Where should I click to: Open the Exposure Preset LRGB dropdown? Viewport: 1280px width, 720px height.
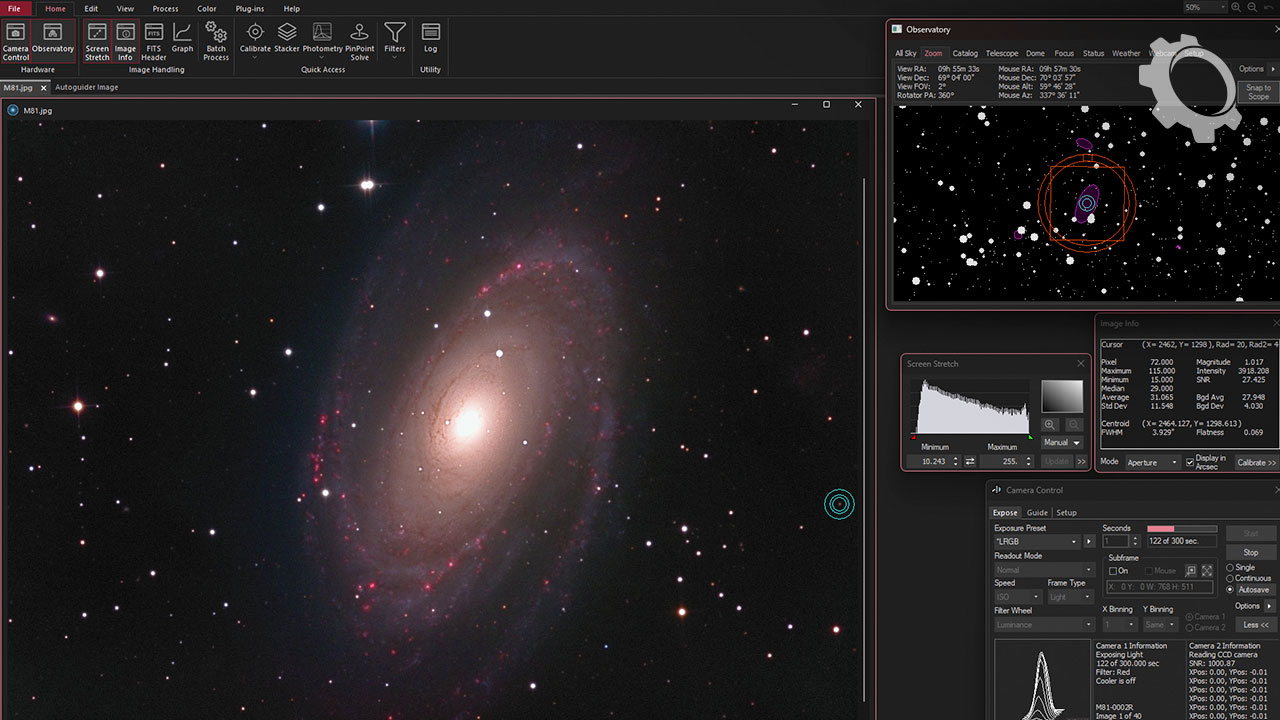[x=1038, y=541]
